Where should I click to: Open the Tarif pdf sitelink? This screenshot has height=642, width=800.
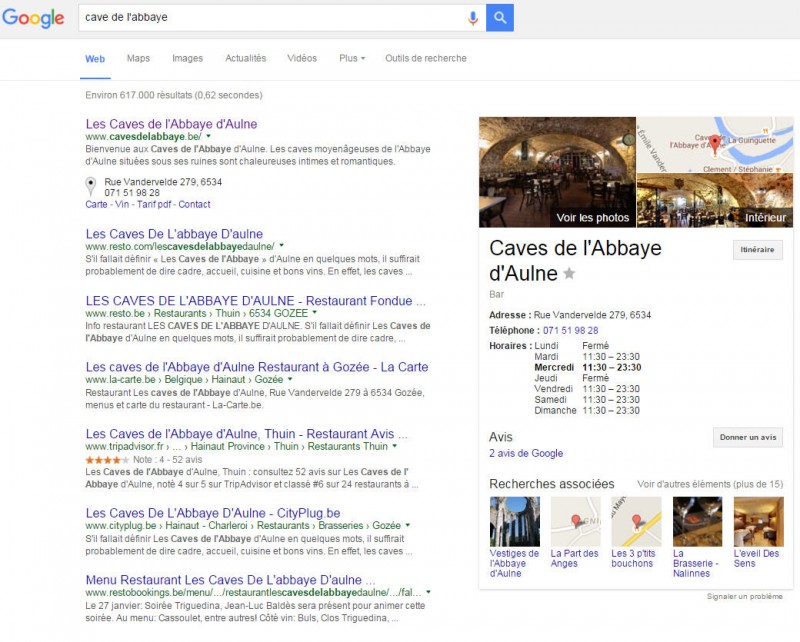click(154, 204)
